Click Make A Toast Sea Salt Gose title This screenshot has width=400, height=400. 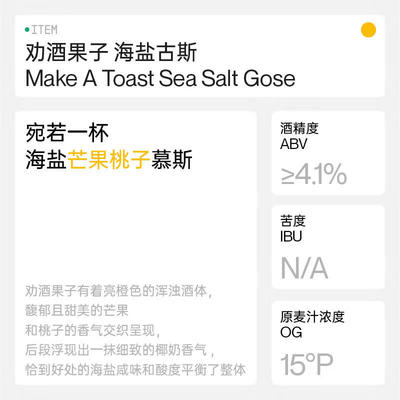click(x=160, y=79)
